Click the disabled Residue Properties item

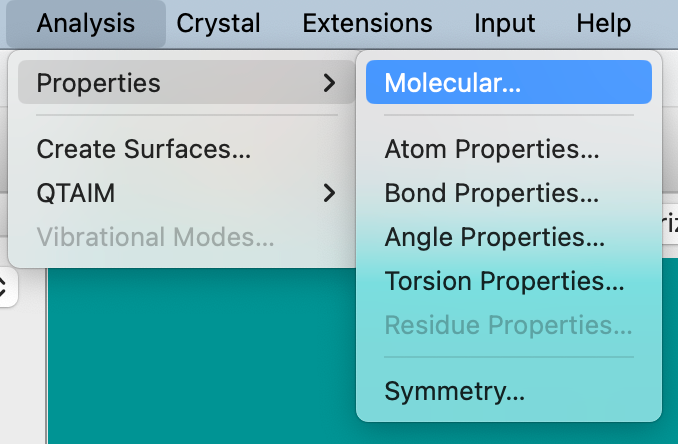pyautogui.click(x=508, y=325)
